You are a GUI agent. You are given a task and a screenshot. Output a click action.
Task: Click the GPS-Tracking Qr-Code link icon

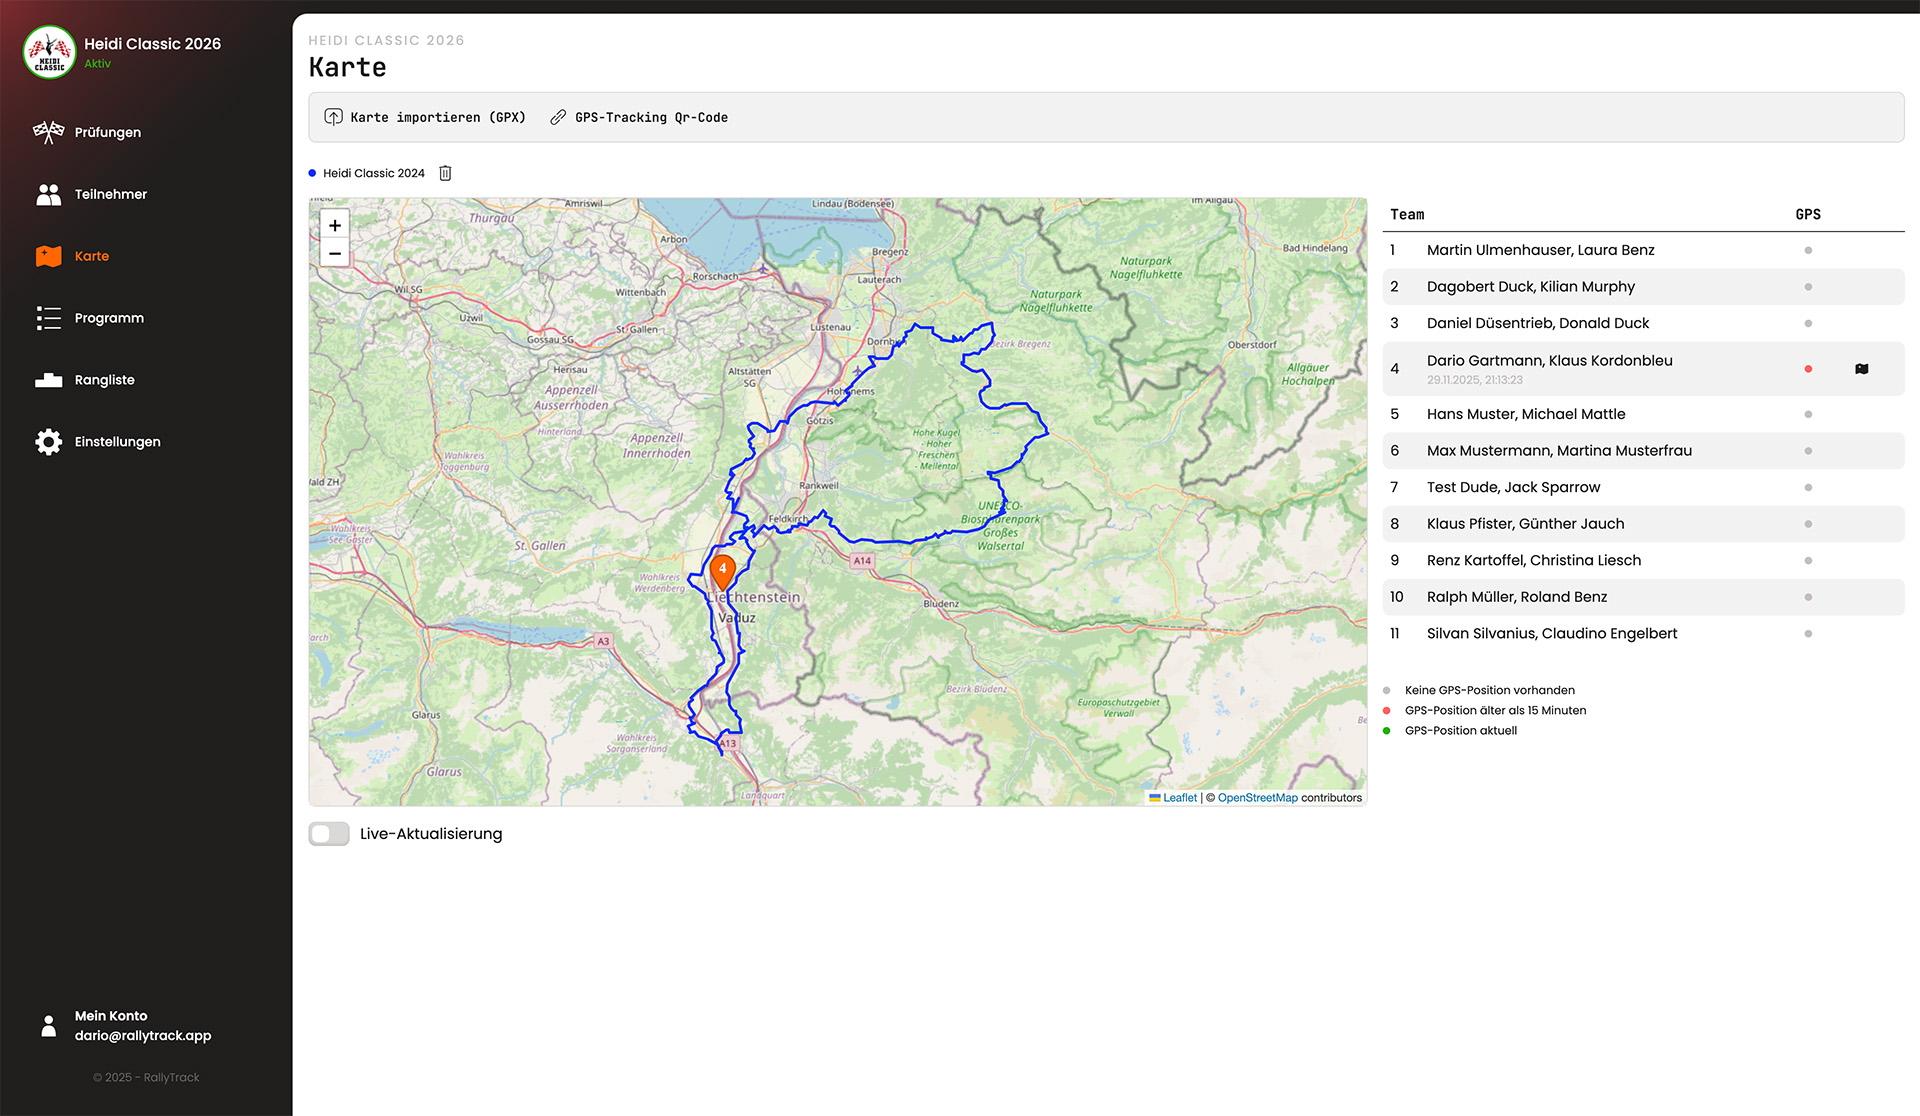click(558, 117)
